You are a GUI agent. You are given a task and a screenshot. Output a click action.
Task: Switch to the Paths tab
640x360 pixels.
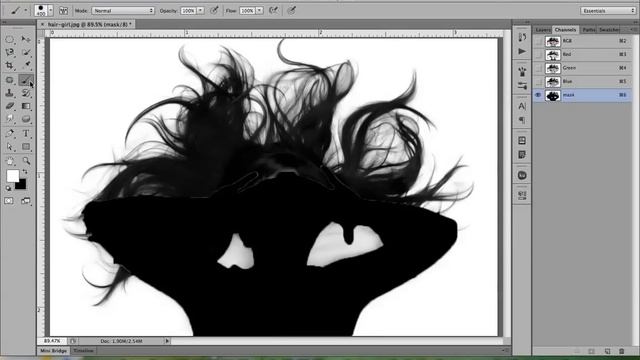589,30
